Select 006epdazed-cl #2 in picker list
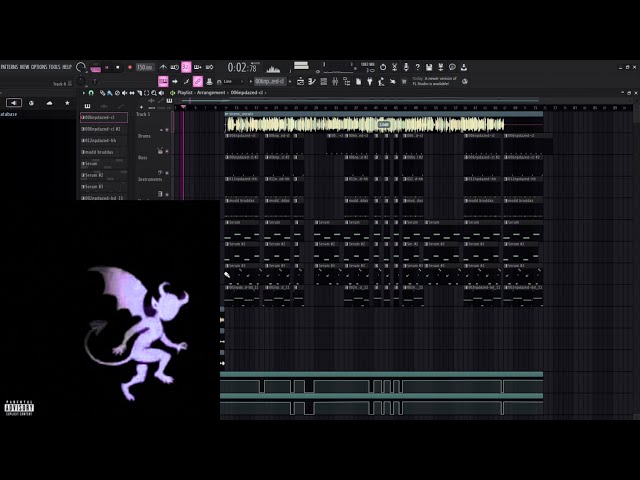Viewport: 640px width, 480px height. tap(104, 129)
